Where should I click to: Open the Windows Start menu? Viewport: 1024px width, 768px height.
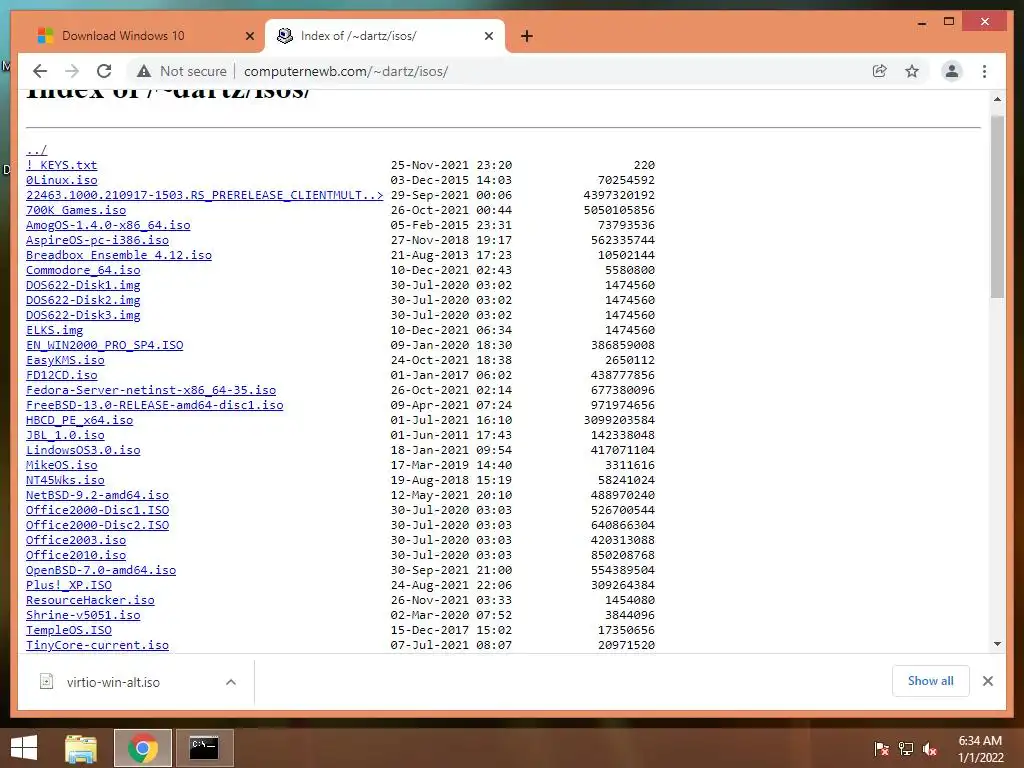point(24,748)
